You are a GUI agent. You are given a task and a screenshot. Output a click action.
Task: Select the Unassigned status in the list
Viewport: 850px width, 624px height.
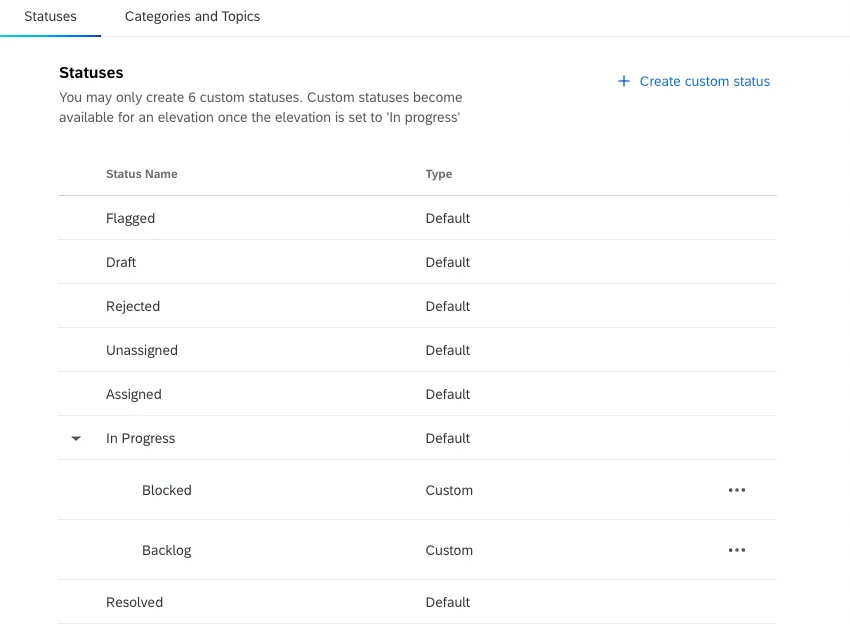pyautogui.click(x=142, y=350)
